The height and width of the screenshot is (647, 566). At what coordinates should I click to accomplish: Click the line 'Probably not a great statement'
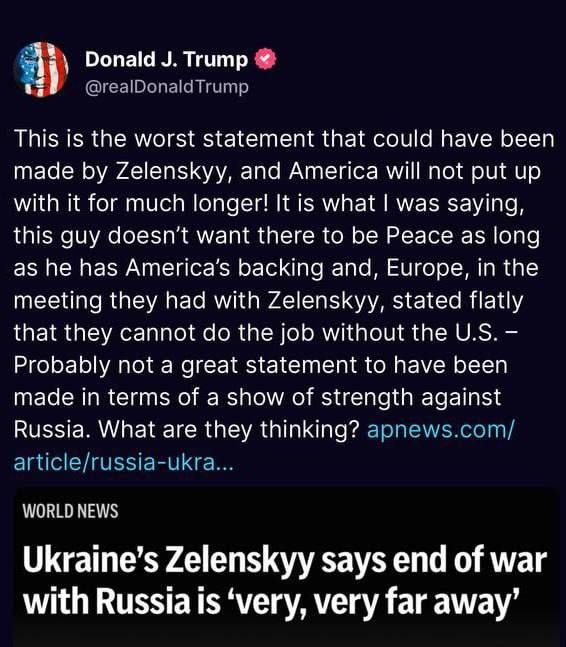261,365
